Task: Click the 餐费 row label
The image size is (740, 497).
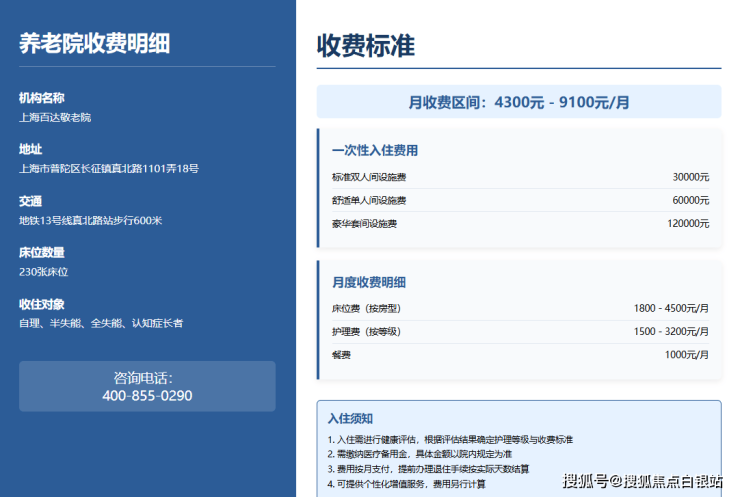Action: [x=341, y=355]
